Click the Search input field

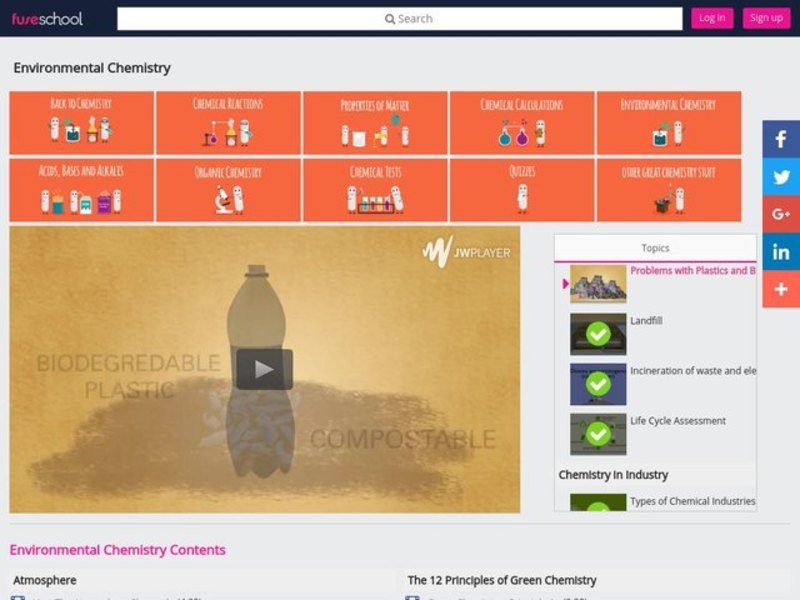coord(400,18)
